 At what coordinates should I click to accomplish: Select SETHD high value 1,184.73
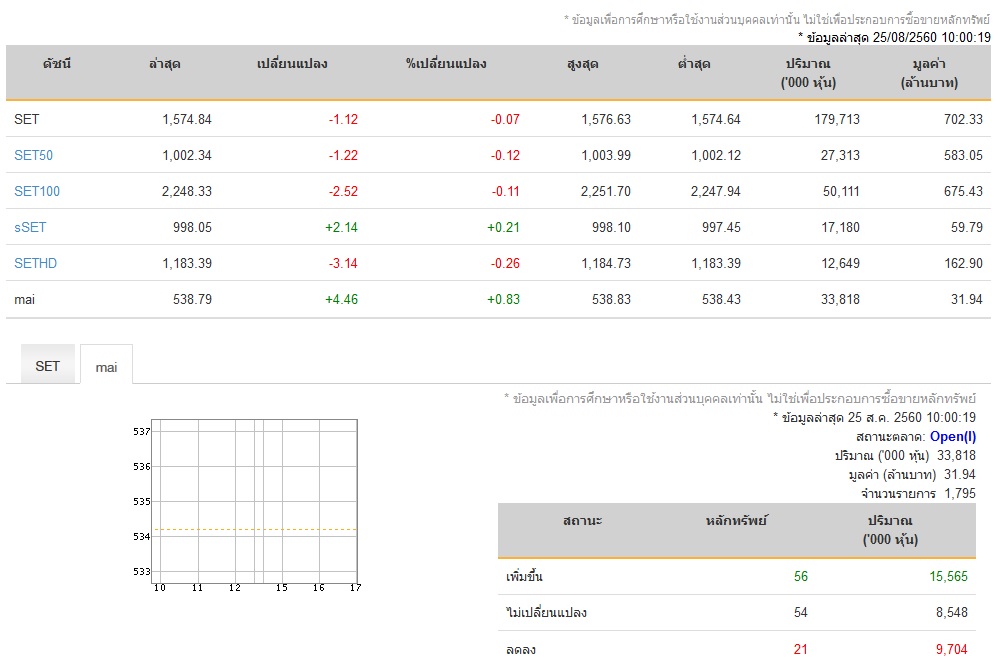click(606, 263)
